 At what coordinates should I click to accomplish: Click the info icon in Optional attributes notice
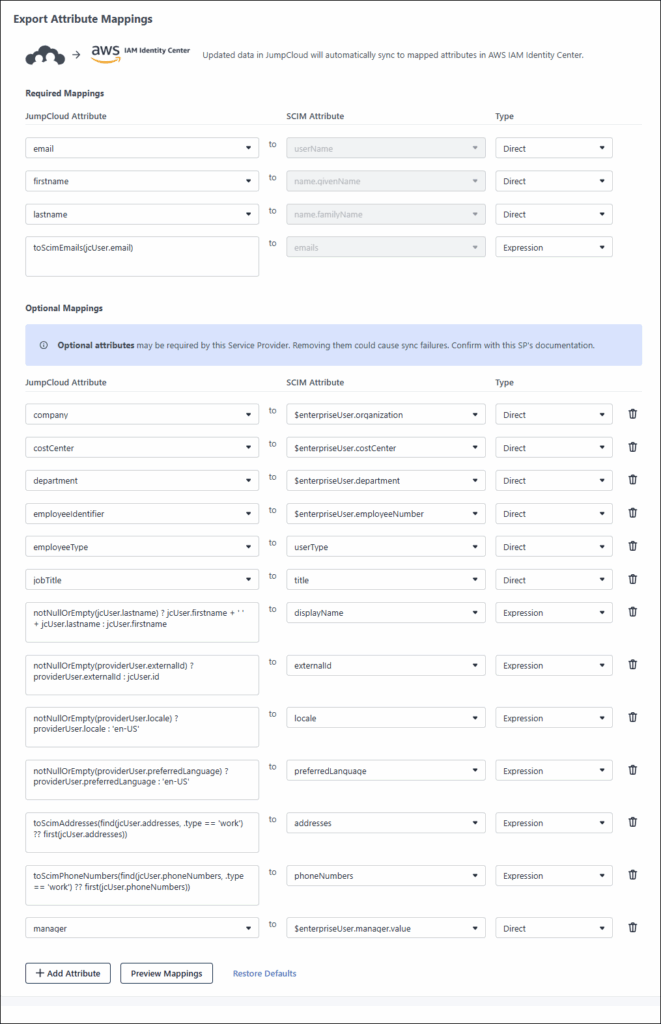pos(44,345)
